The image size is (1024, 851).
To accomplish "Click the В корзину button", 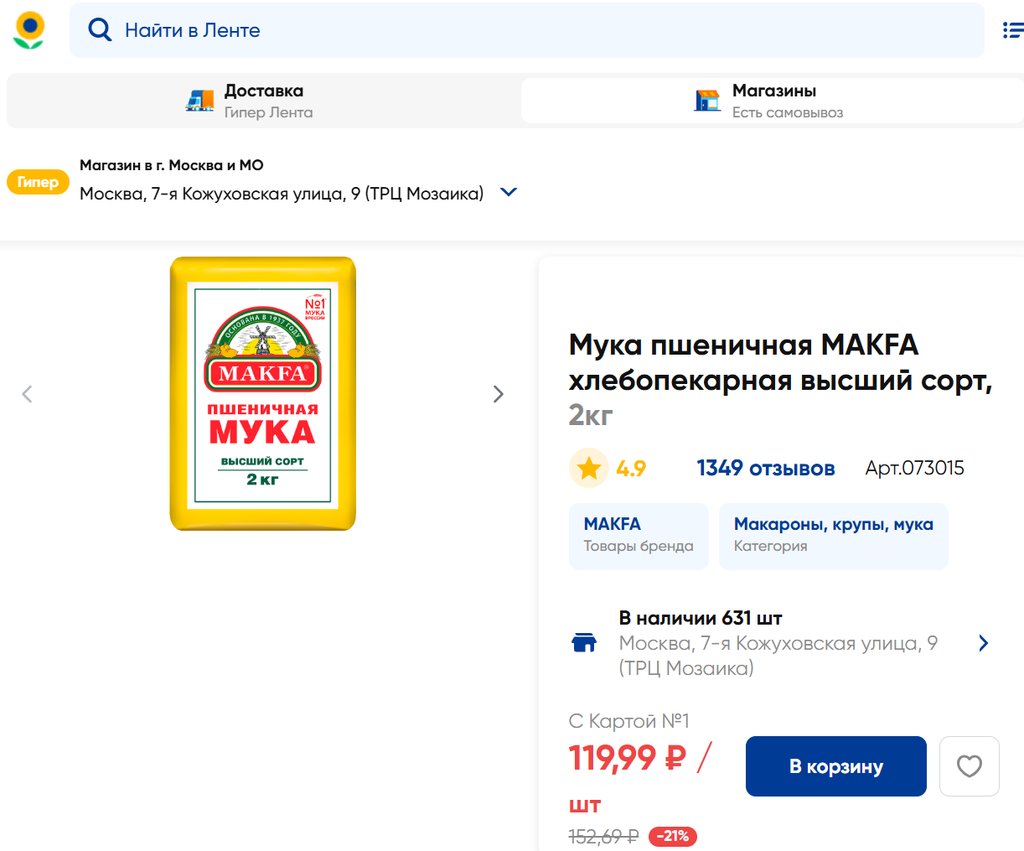I will click(836, 766).
